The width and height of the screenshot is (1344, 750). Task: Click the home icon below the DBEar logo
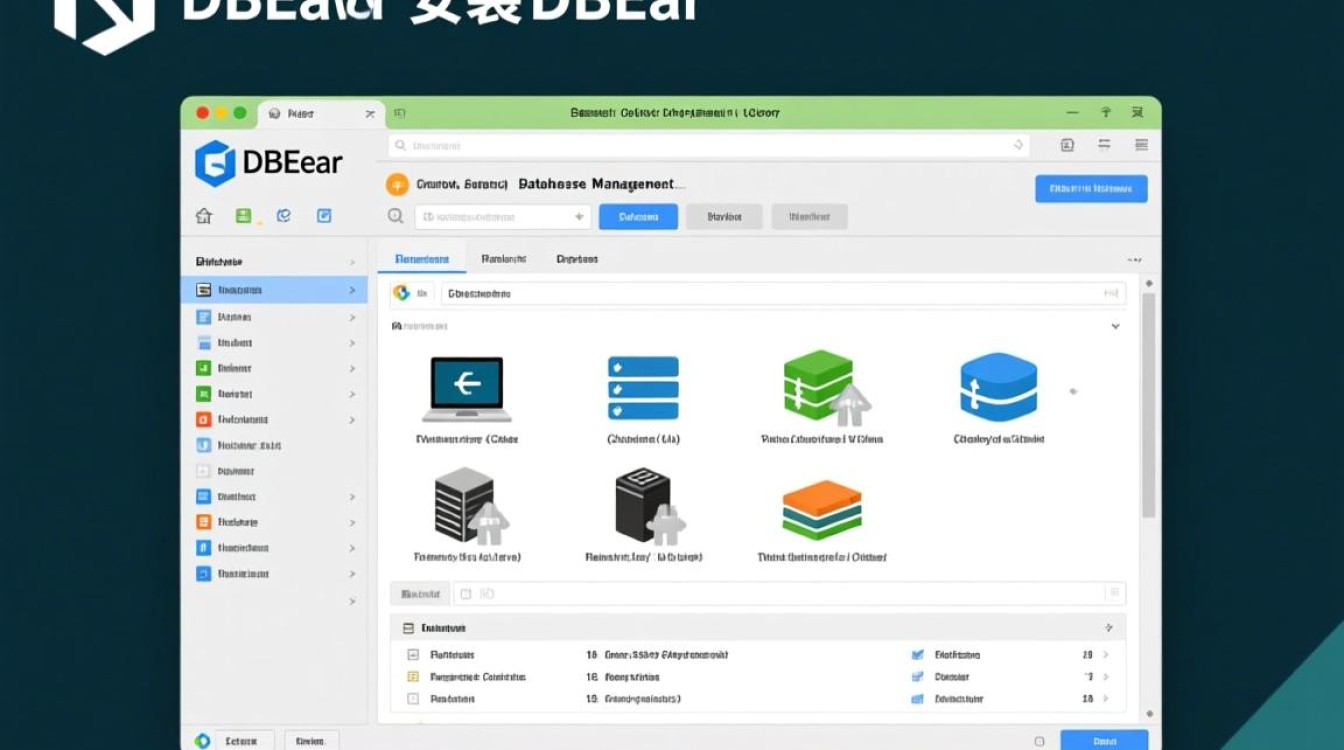tap(204, 216)
